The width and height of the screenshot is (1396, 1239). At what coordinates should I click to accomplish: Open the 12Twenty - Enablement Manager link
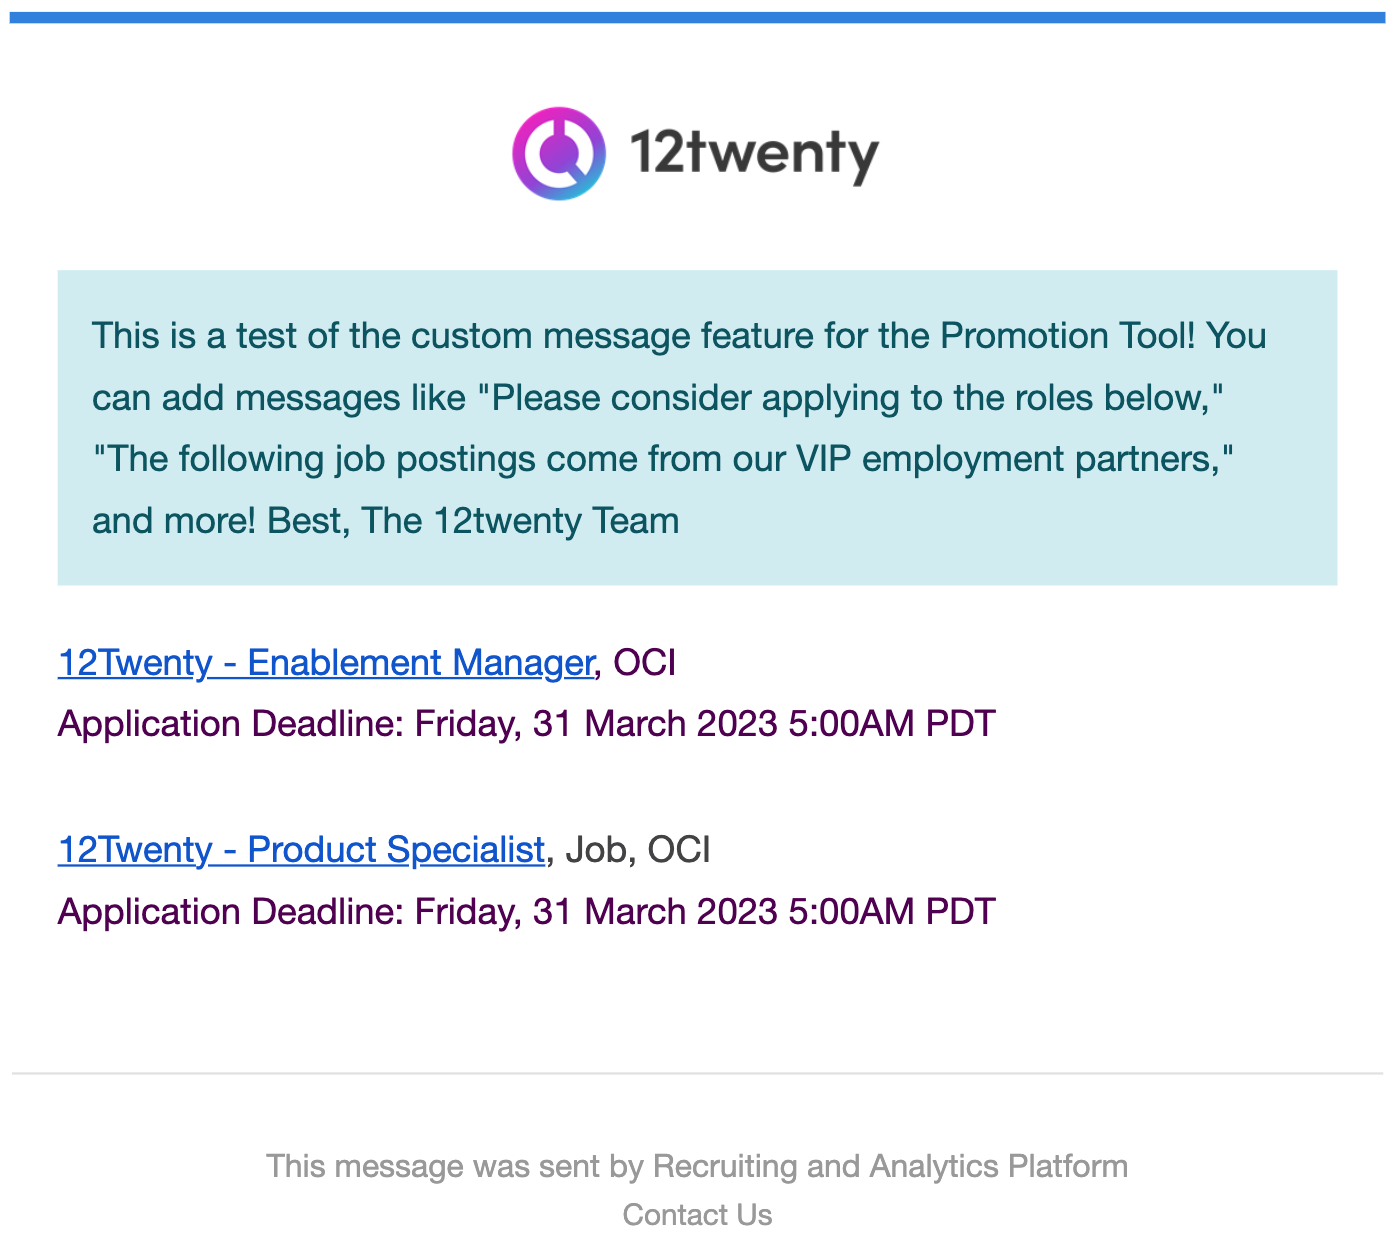tap(326, 662)
